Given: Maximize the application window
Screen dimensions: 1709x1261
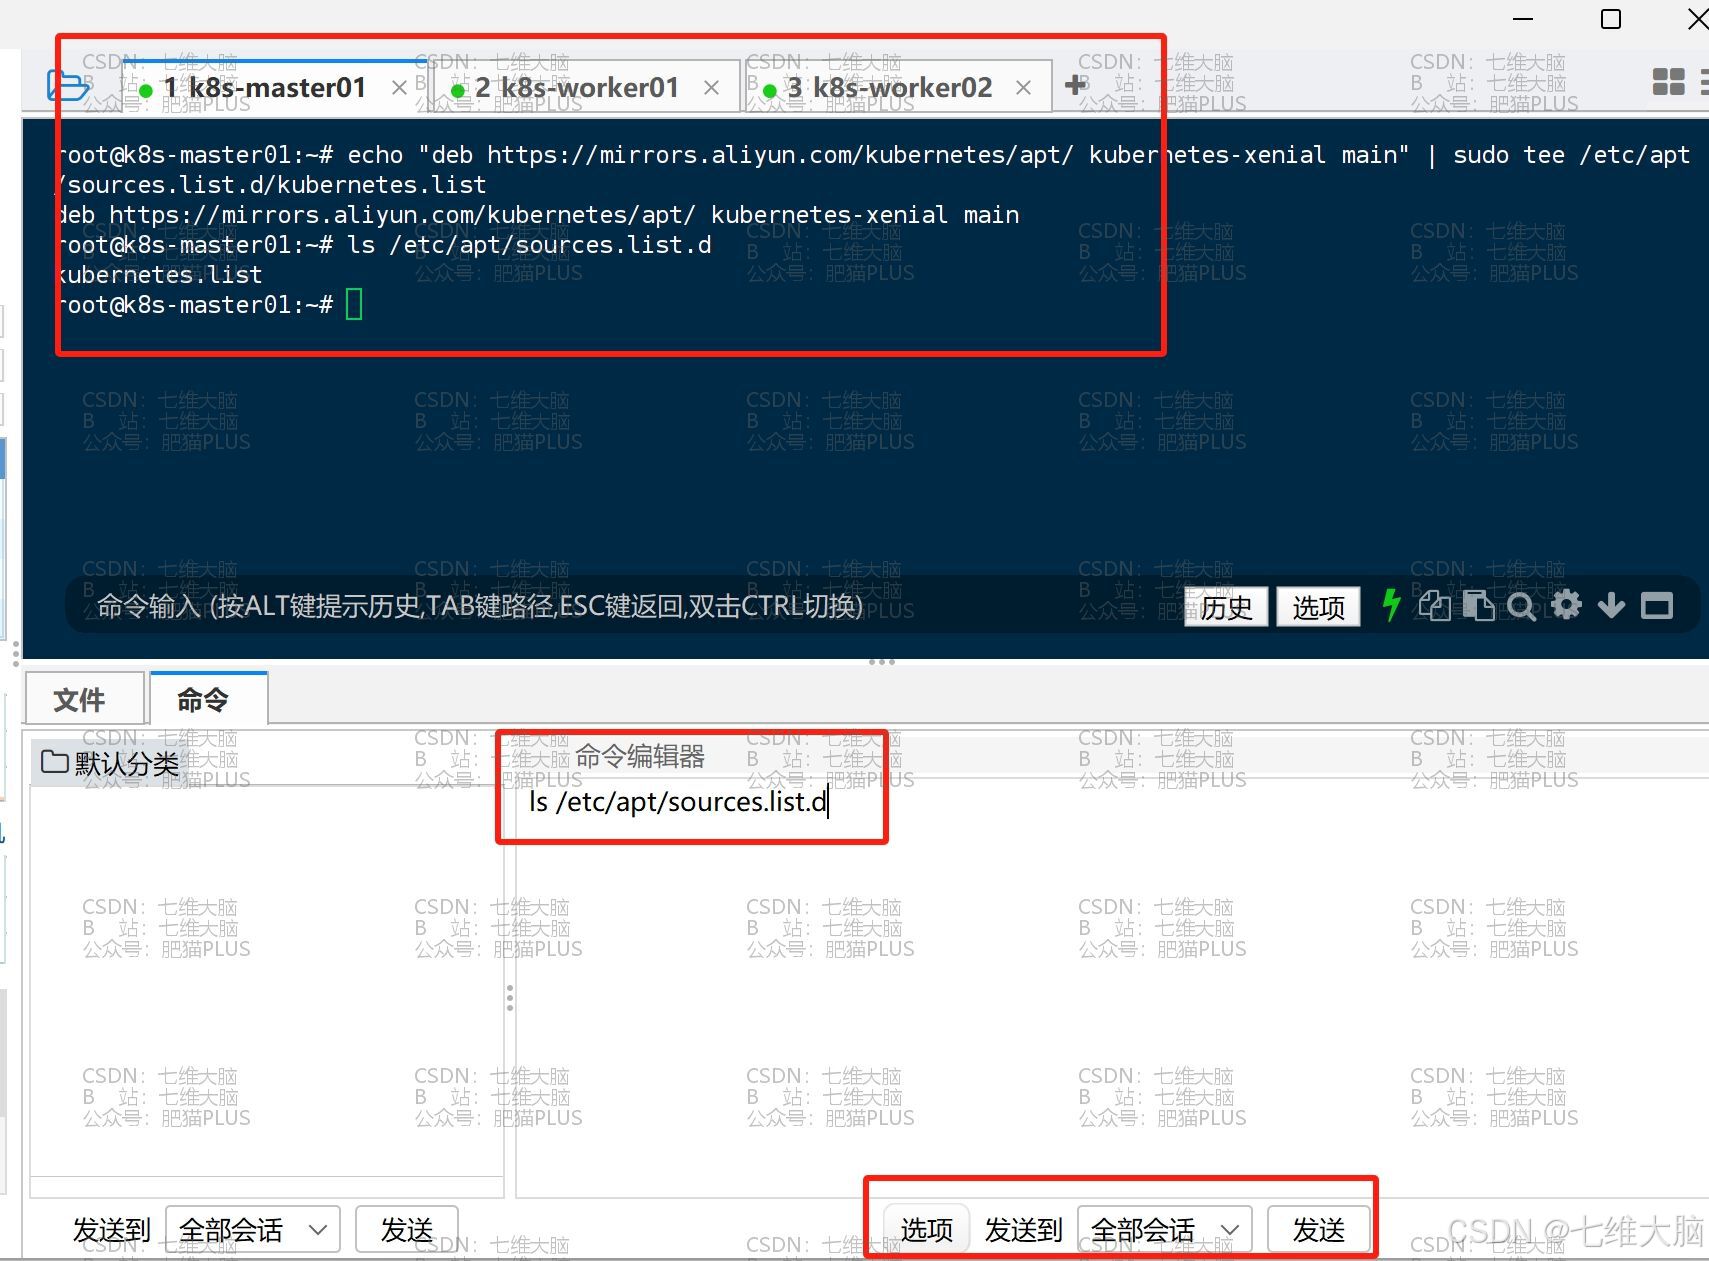Looking at the screenshot, I should click(x=1611, y=19).
